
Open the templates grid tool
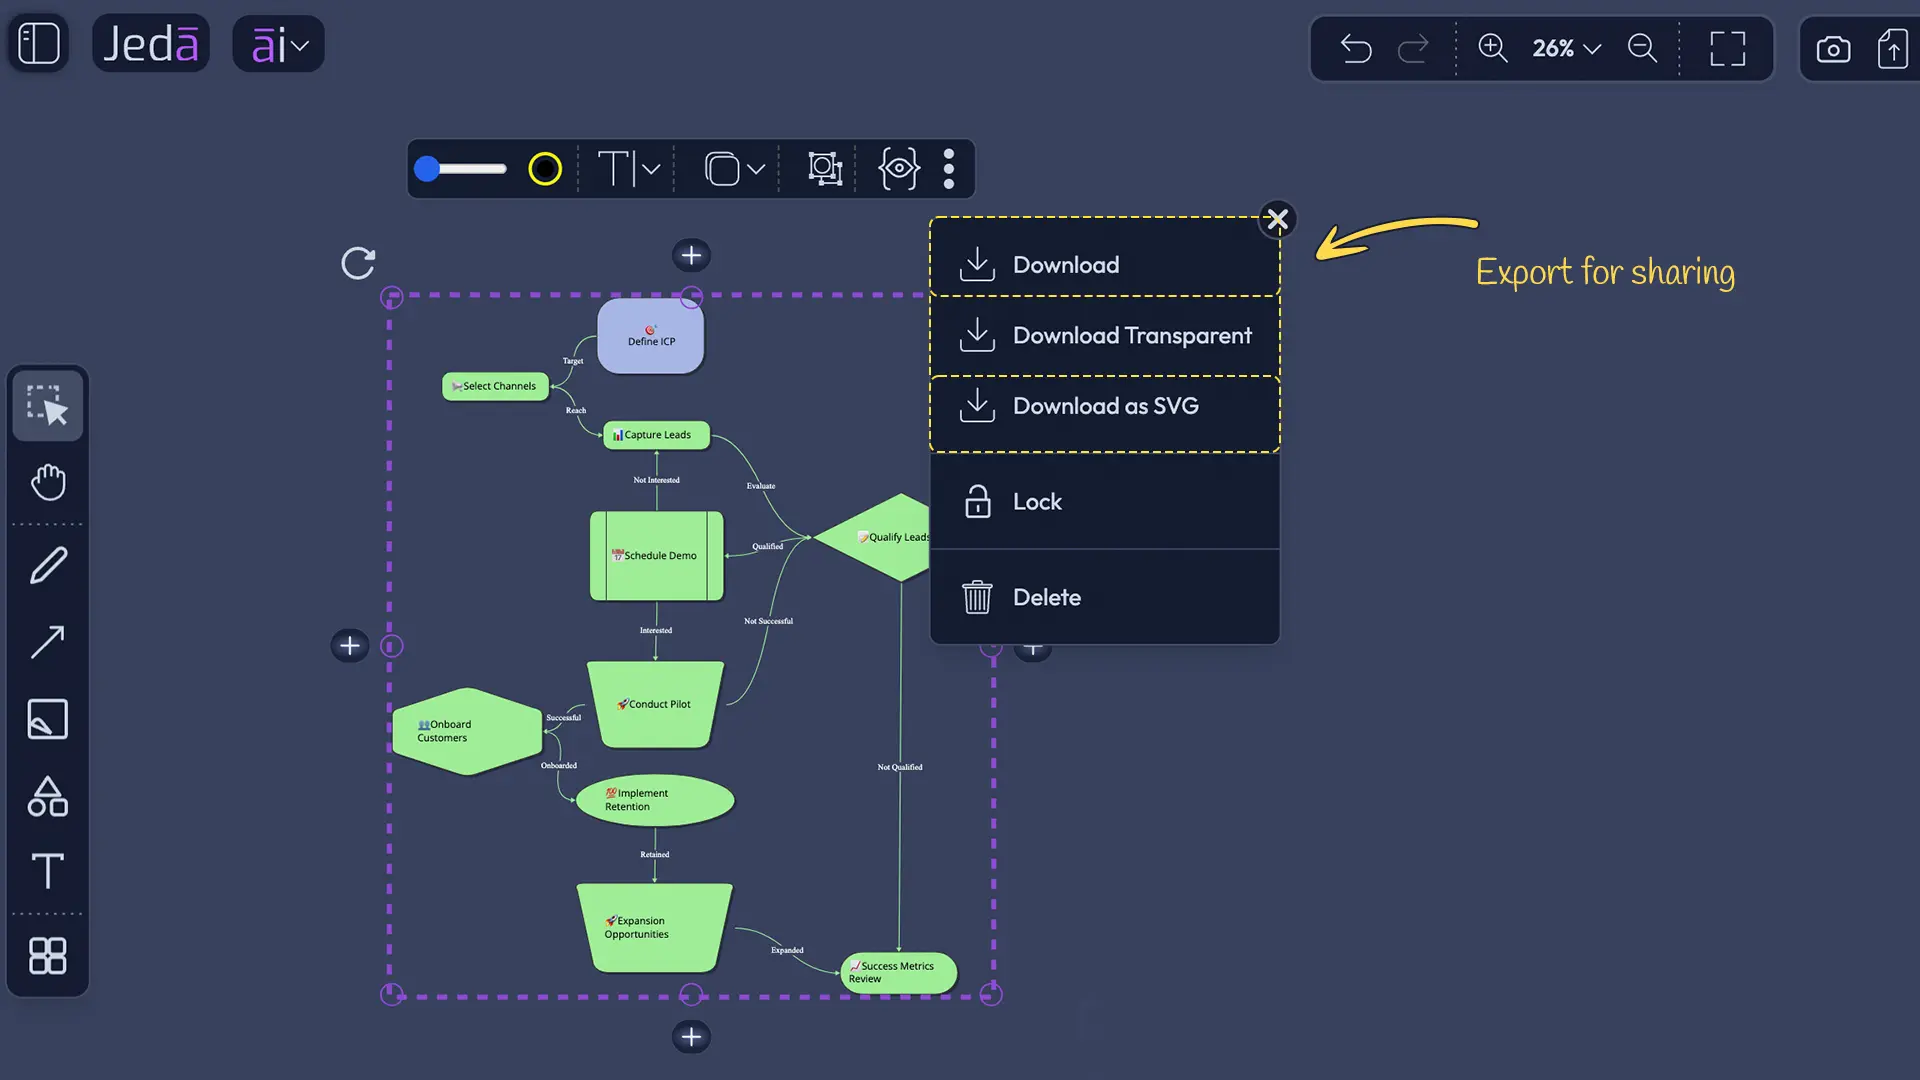tap(47, 956)
